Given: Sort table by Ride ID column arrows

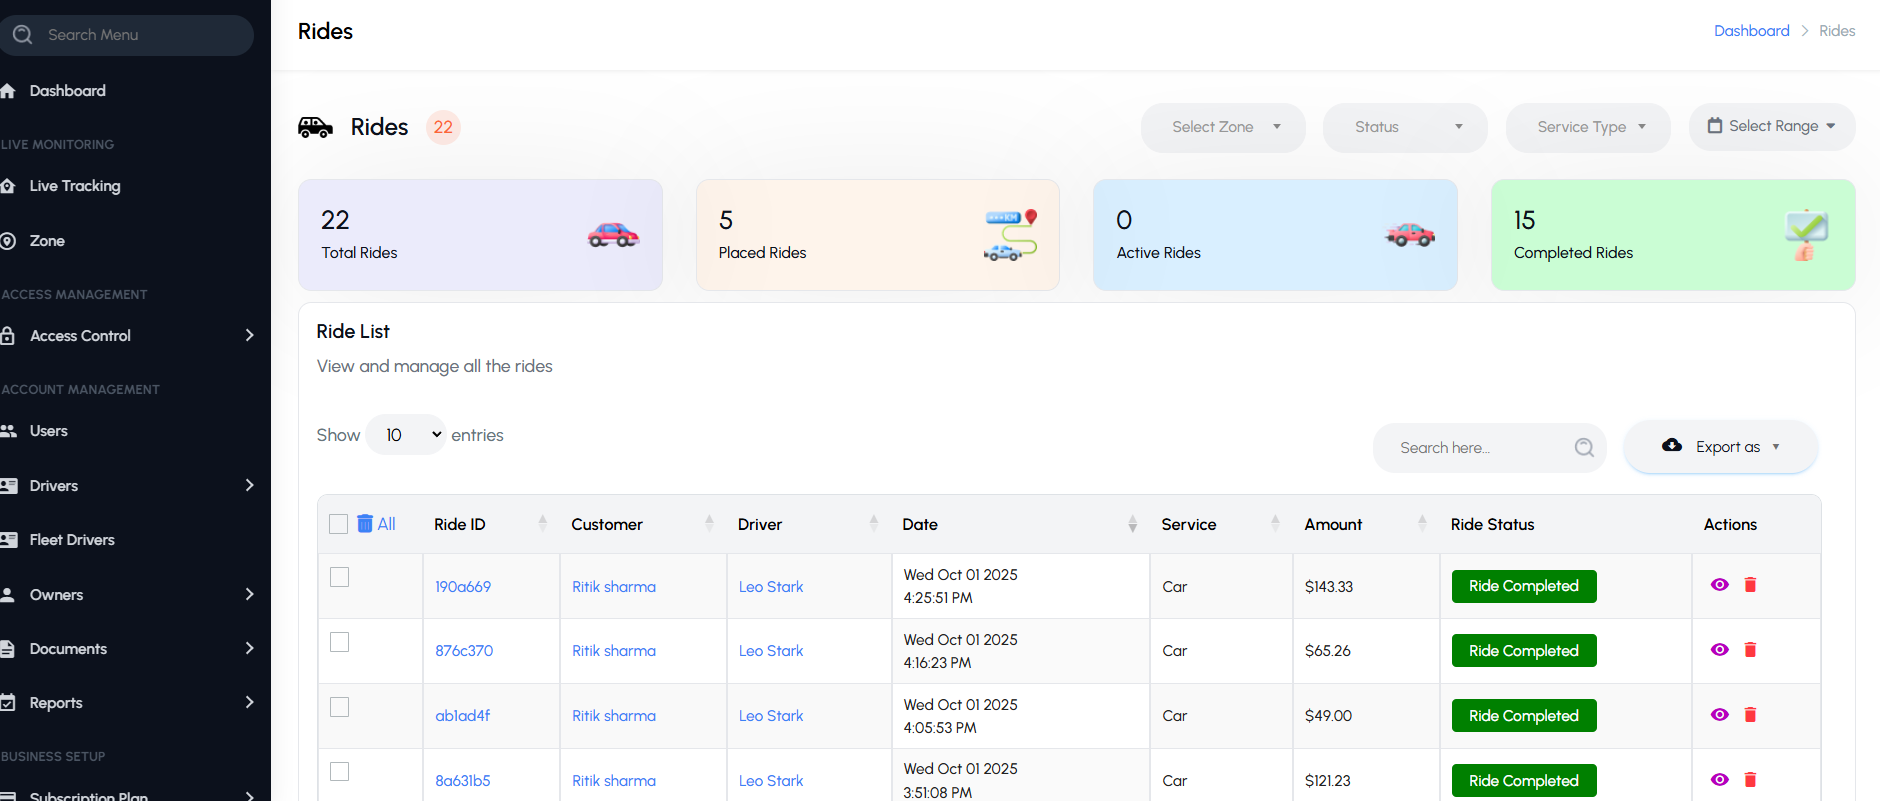Looking at the screenshot, I should [543, 523].
